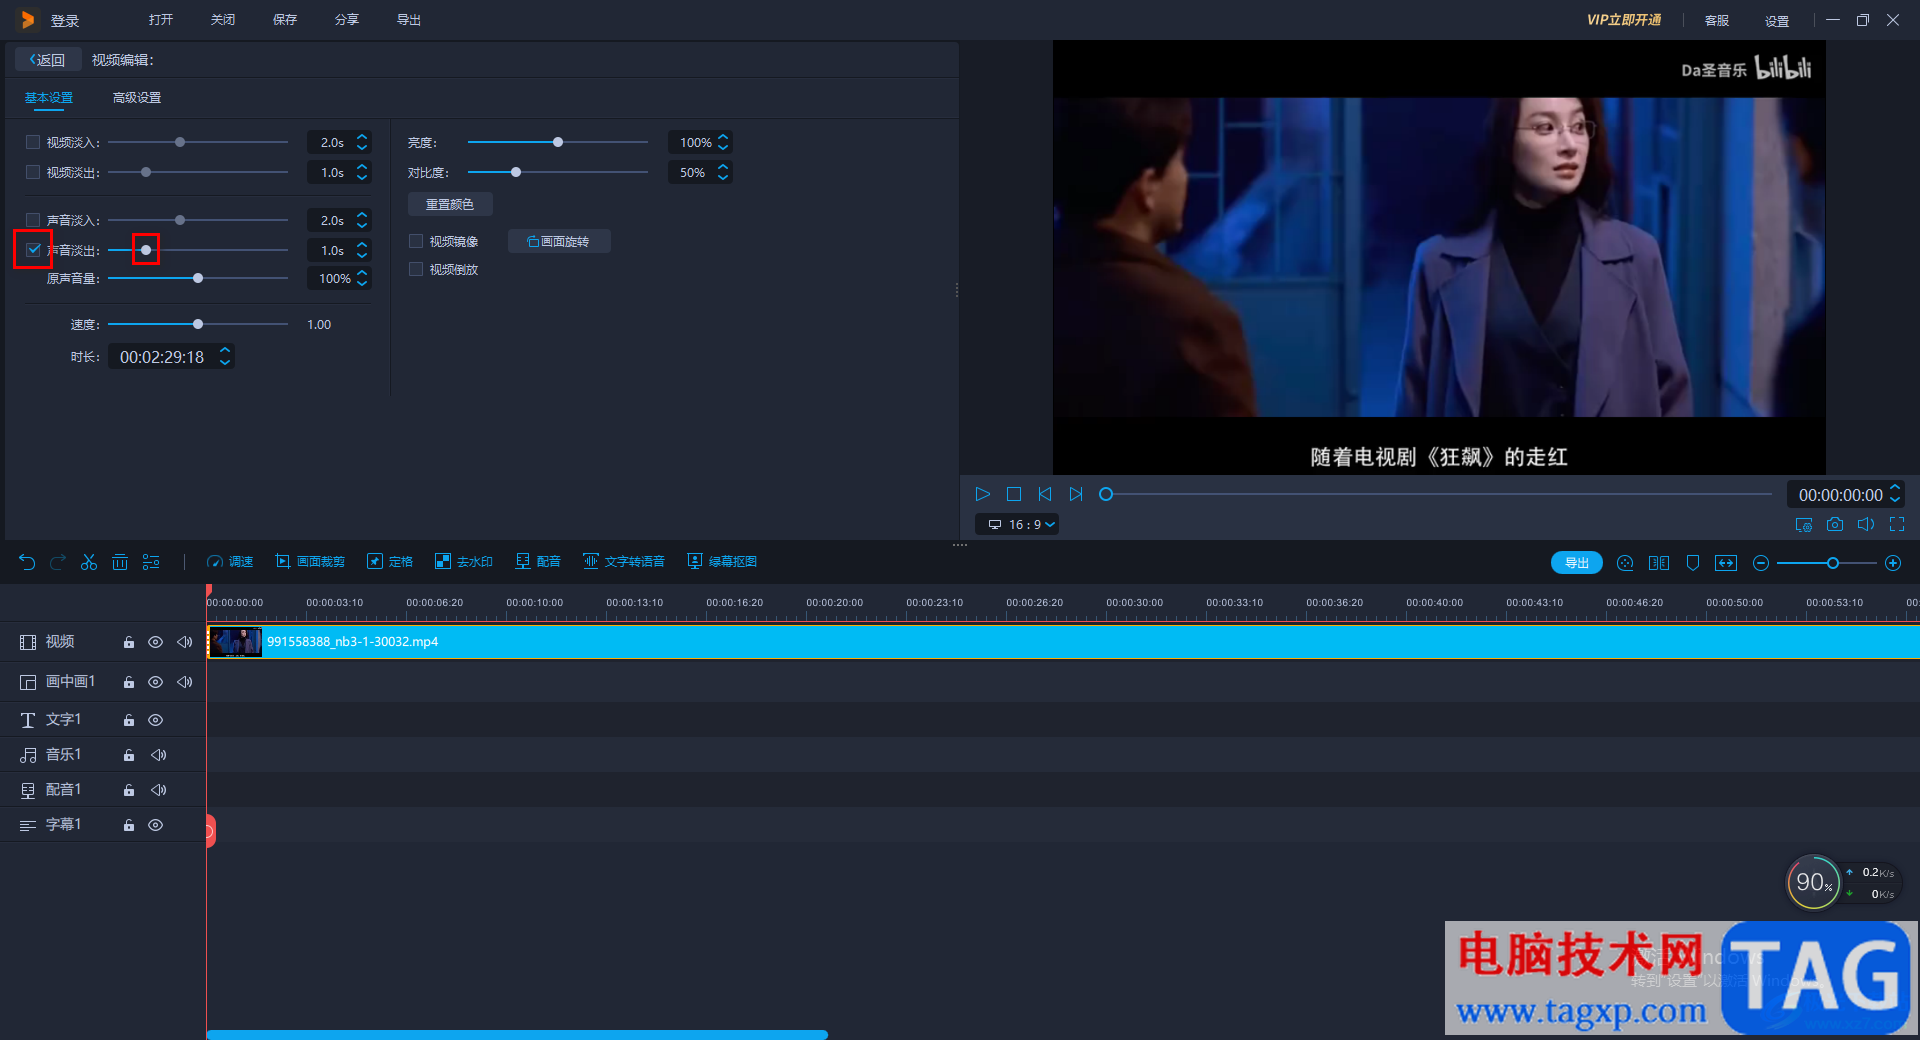Lock the 视频 track
This screenshot has height=1040, width=1920.
click(129, 642)
